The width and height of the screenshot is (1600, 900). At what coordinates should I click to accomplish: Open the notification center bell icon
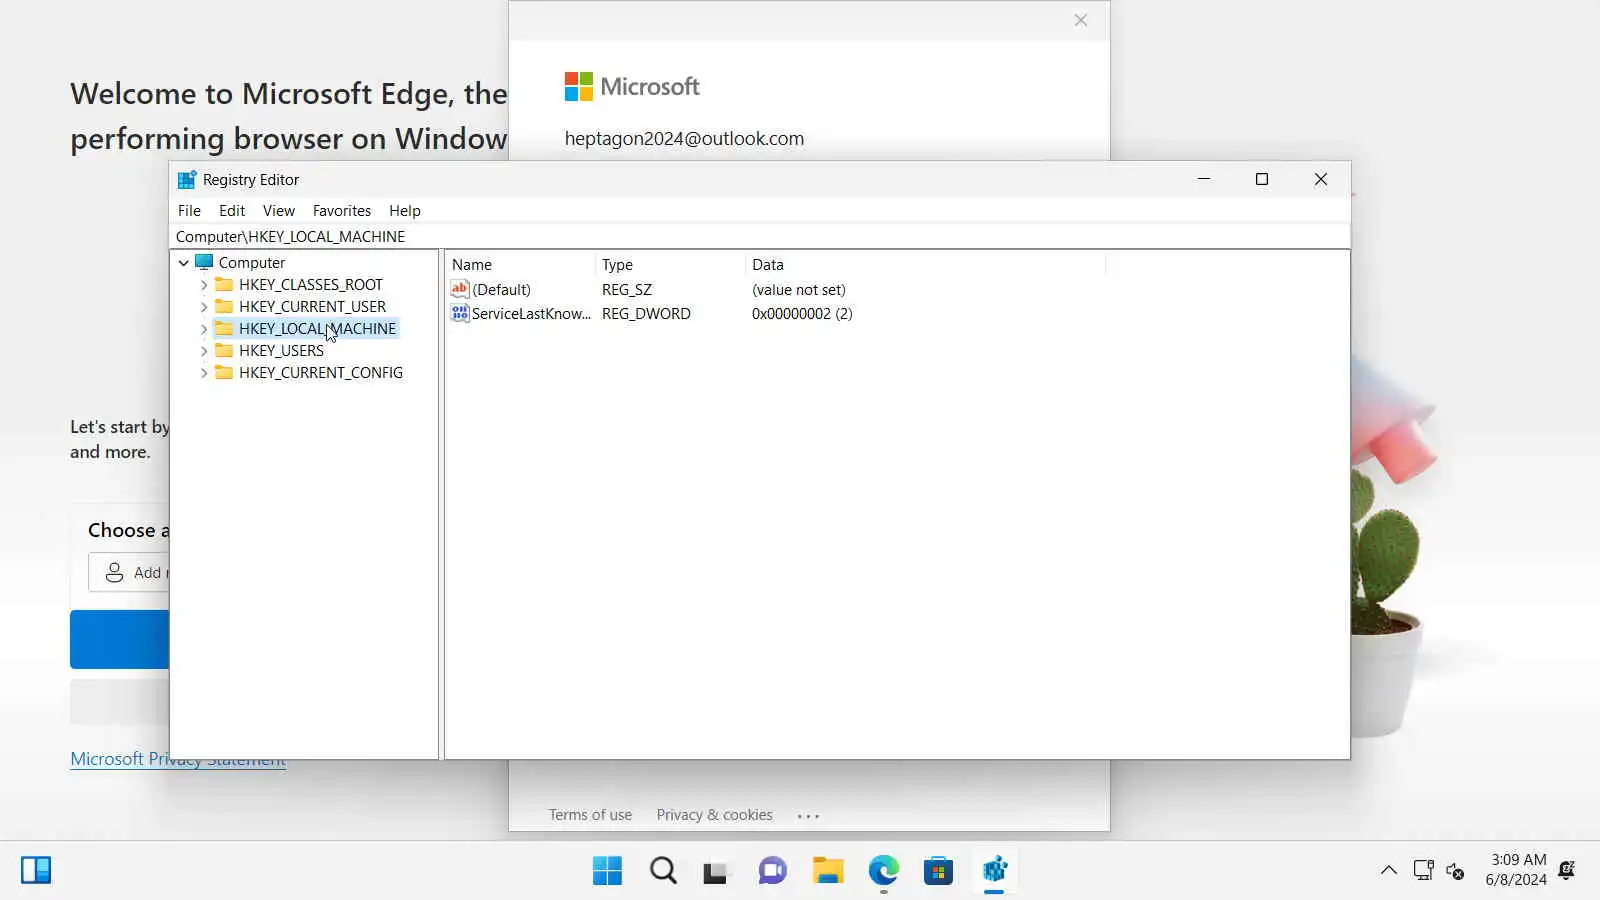tap(1567, 870)
